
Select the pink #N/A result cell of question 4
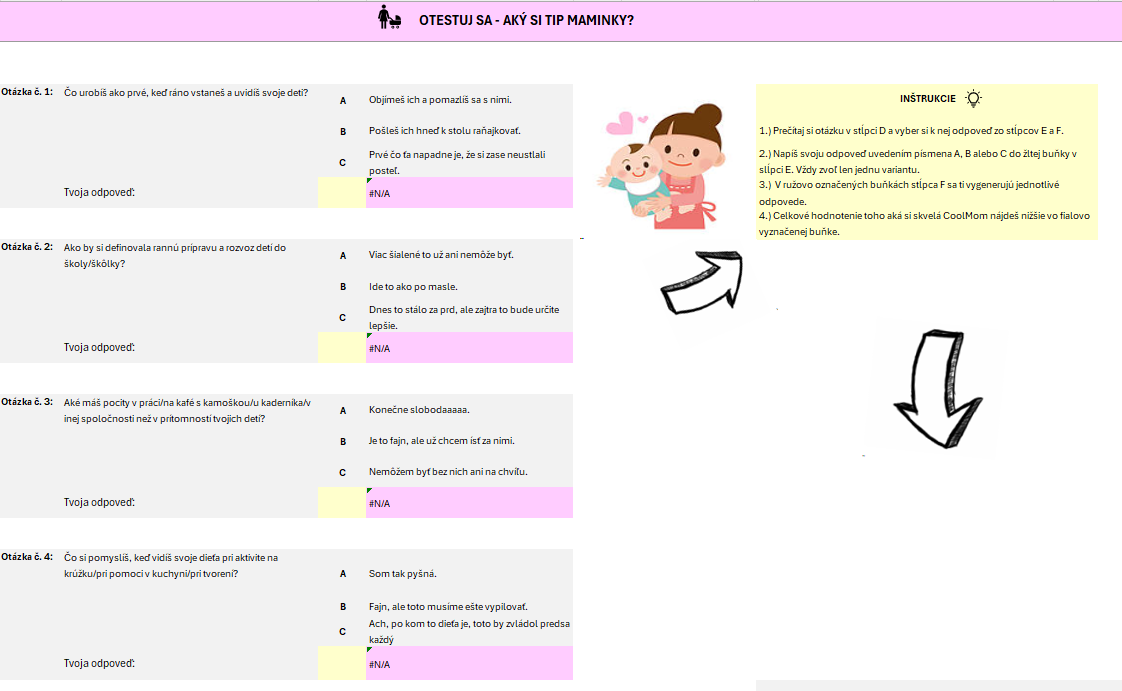pos(469,663)
